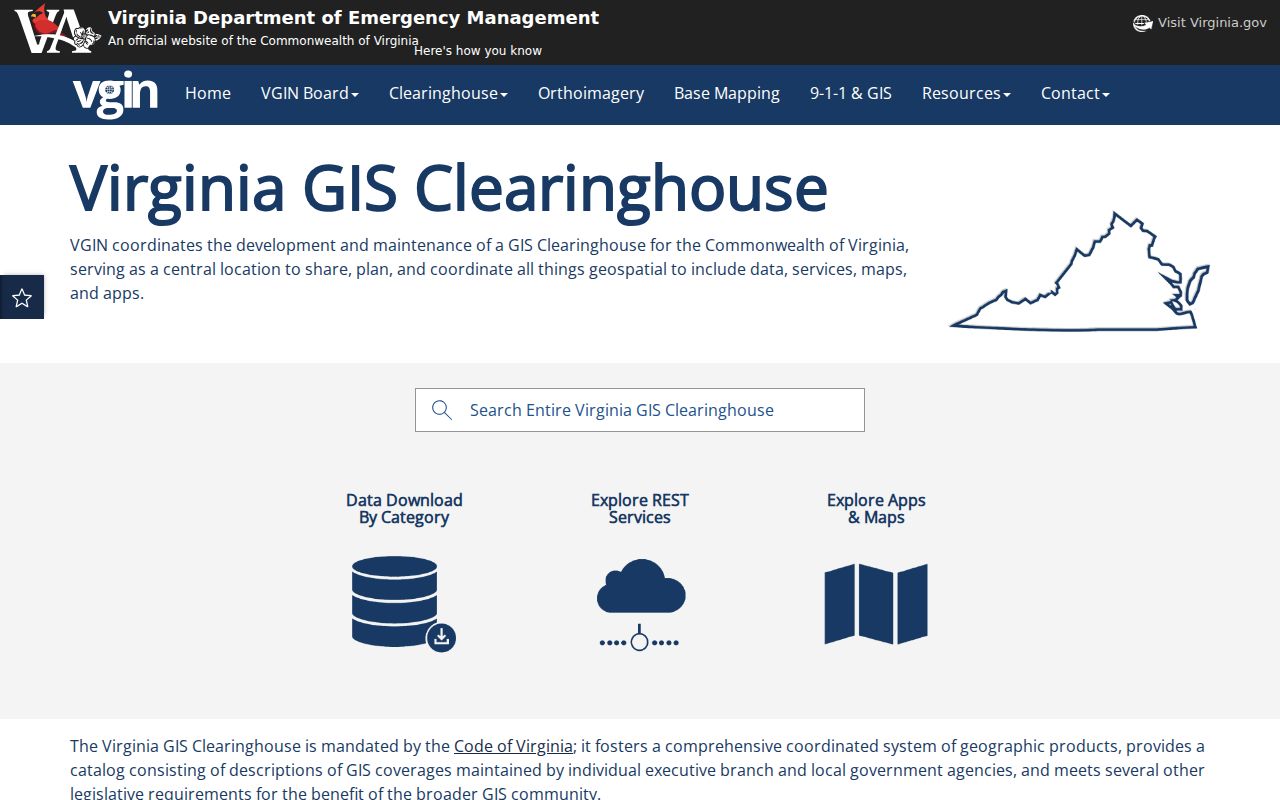1280x800 pixels.
Task: Expand the Resources dropdown menu
Action: click(966, 93)
